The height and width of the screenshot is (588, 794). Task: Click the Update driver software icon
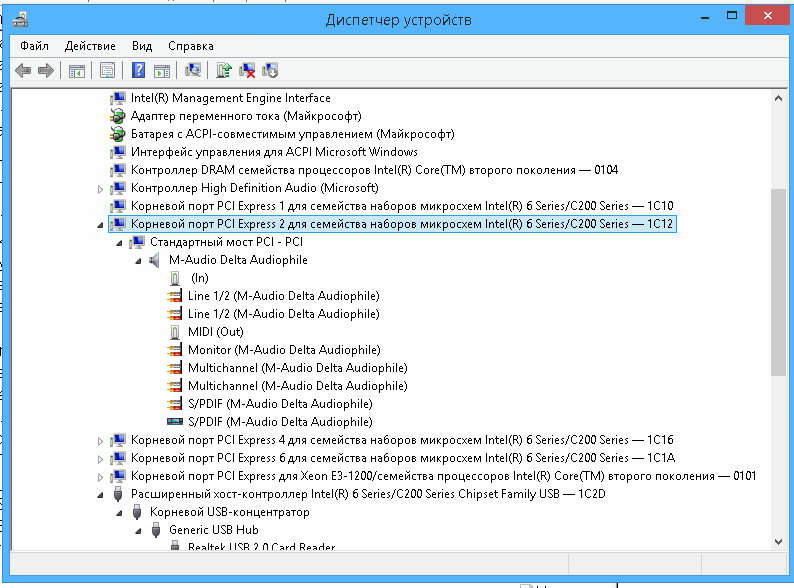[x=224, y=70]
